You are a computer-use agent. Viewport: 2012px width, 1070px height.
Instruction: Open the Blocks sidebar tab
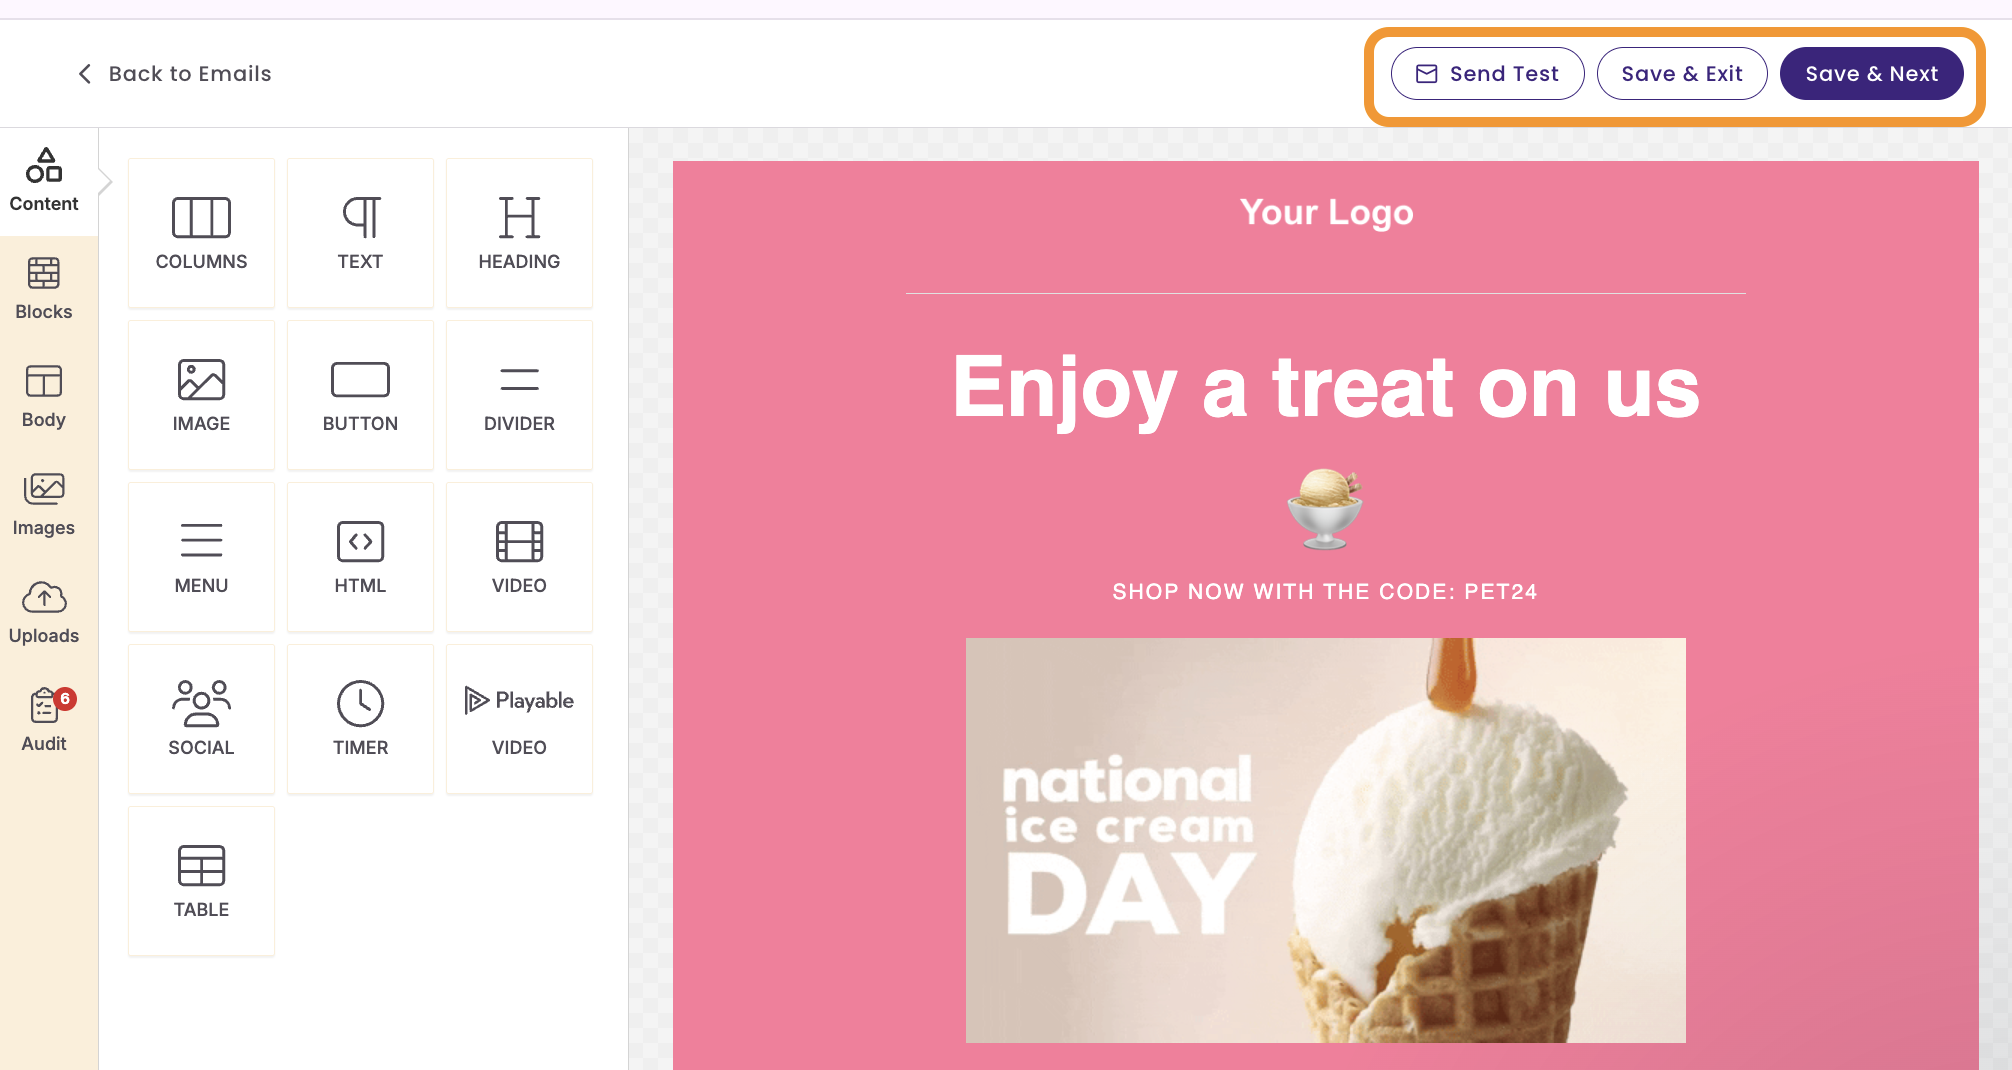click(x=44, y=289)
